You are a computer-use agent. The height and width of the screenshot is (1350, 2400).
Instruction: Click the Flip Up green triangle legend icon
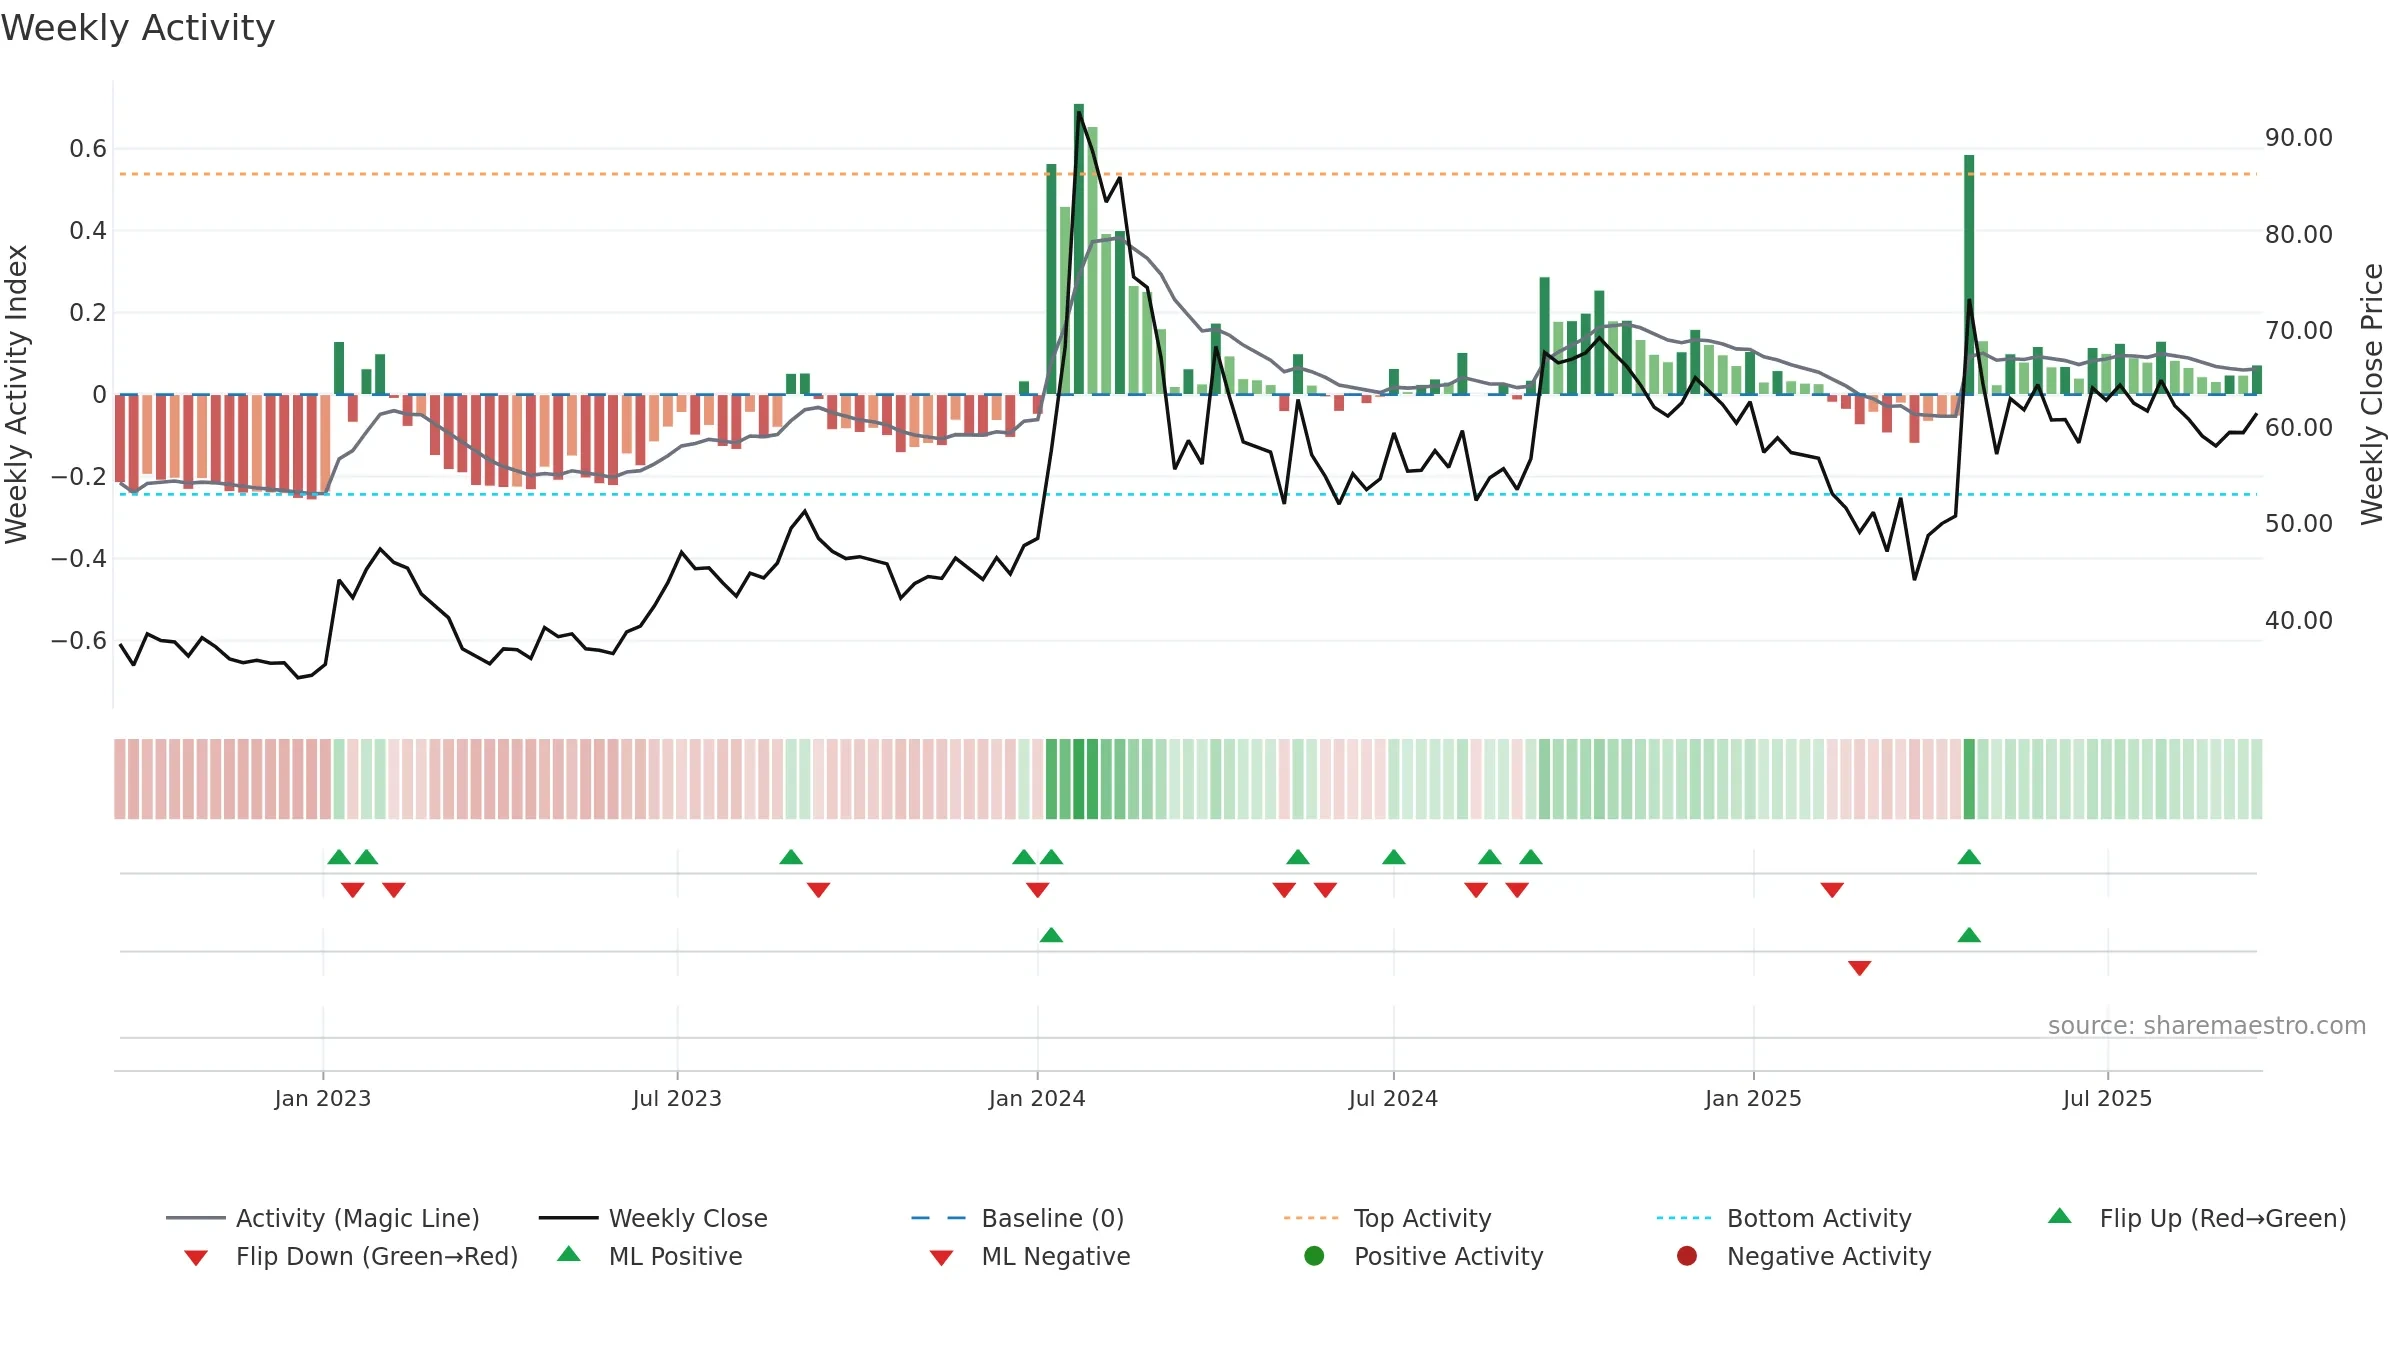[2059, 1216]
